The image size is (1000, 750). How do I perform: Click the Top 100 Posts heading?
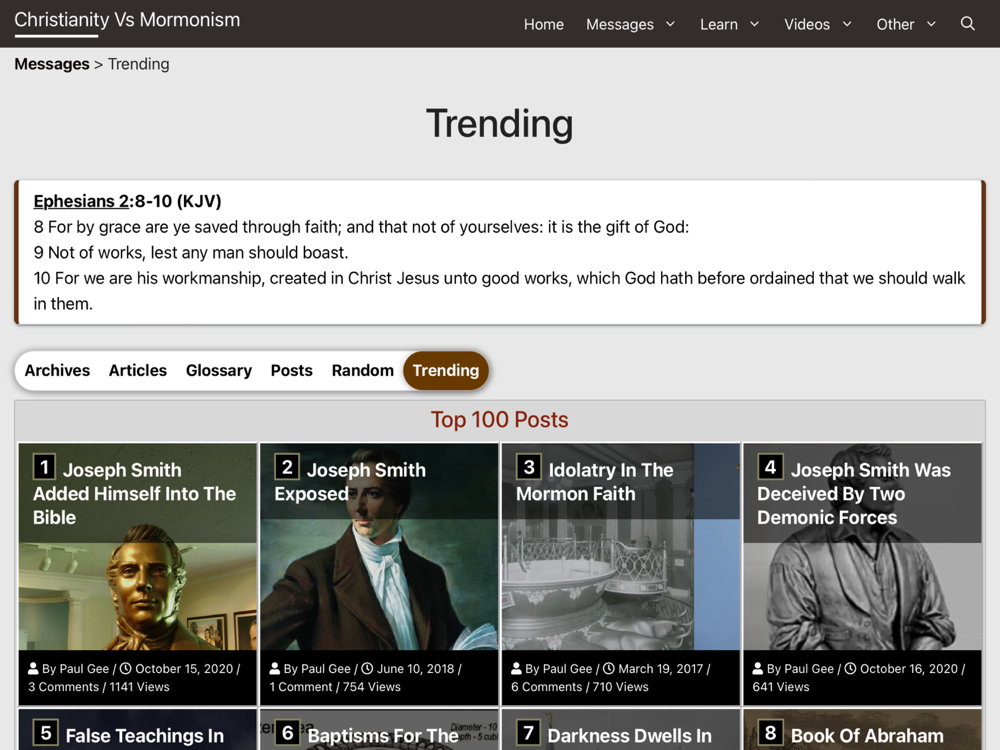499,420
